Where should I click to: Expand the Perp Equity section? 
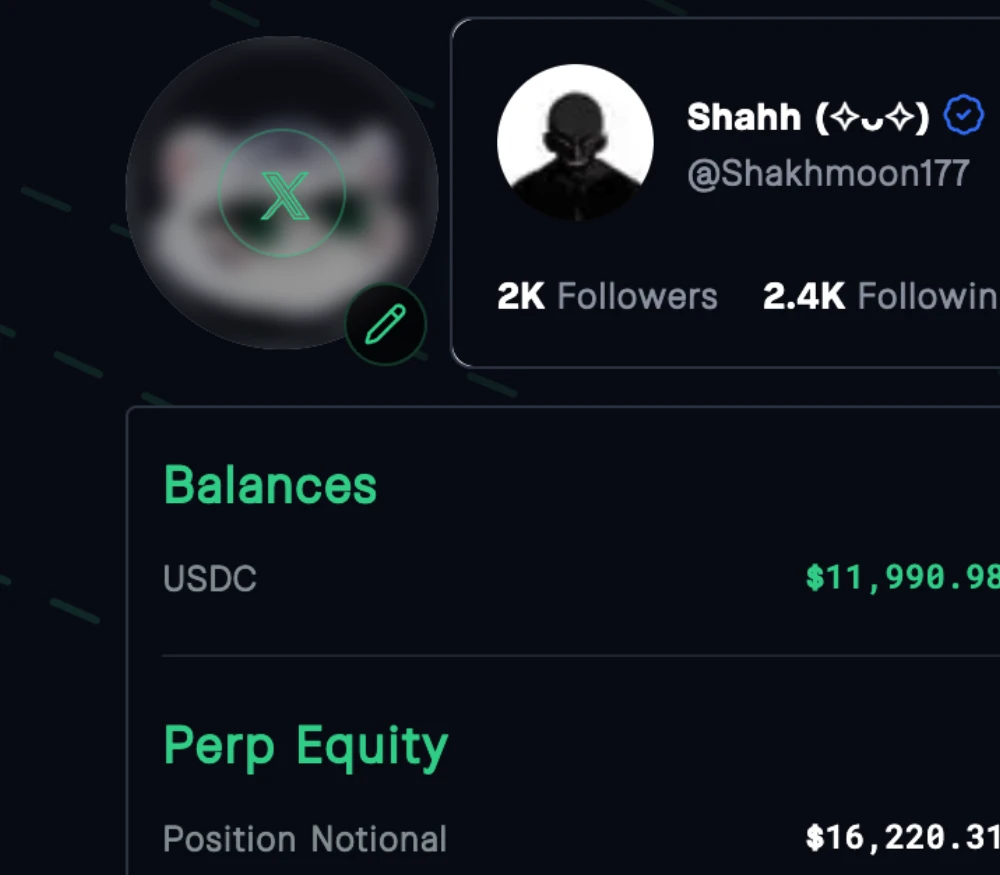[x=305, y=744]
